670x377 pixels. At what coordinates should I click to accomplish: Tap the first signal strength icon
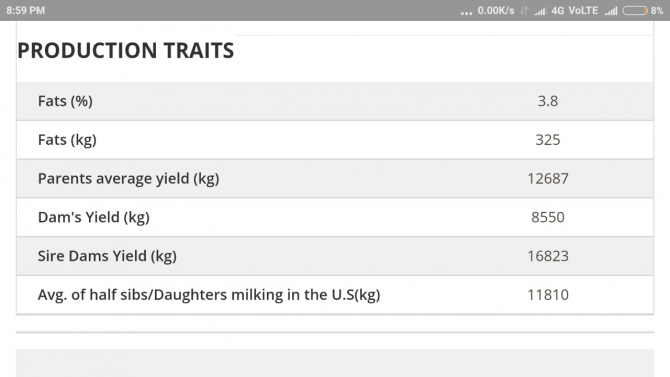tap(540, 11)
